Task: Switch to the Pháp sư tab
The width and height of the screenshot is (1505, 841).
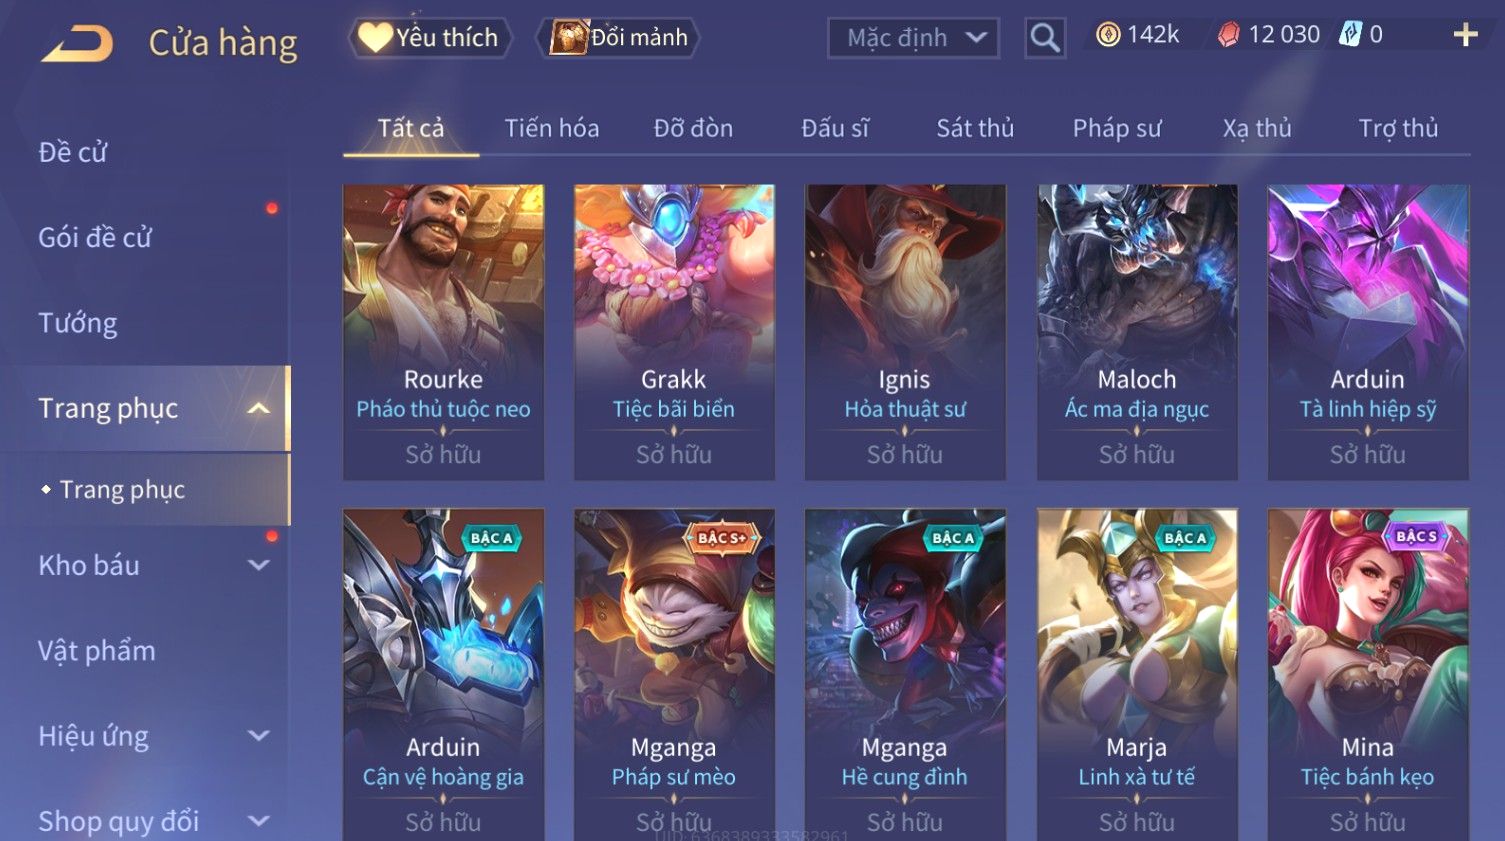Action: [x=1117, y=128]
